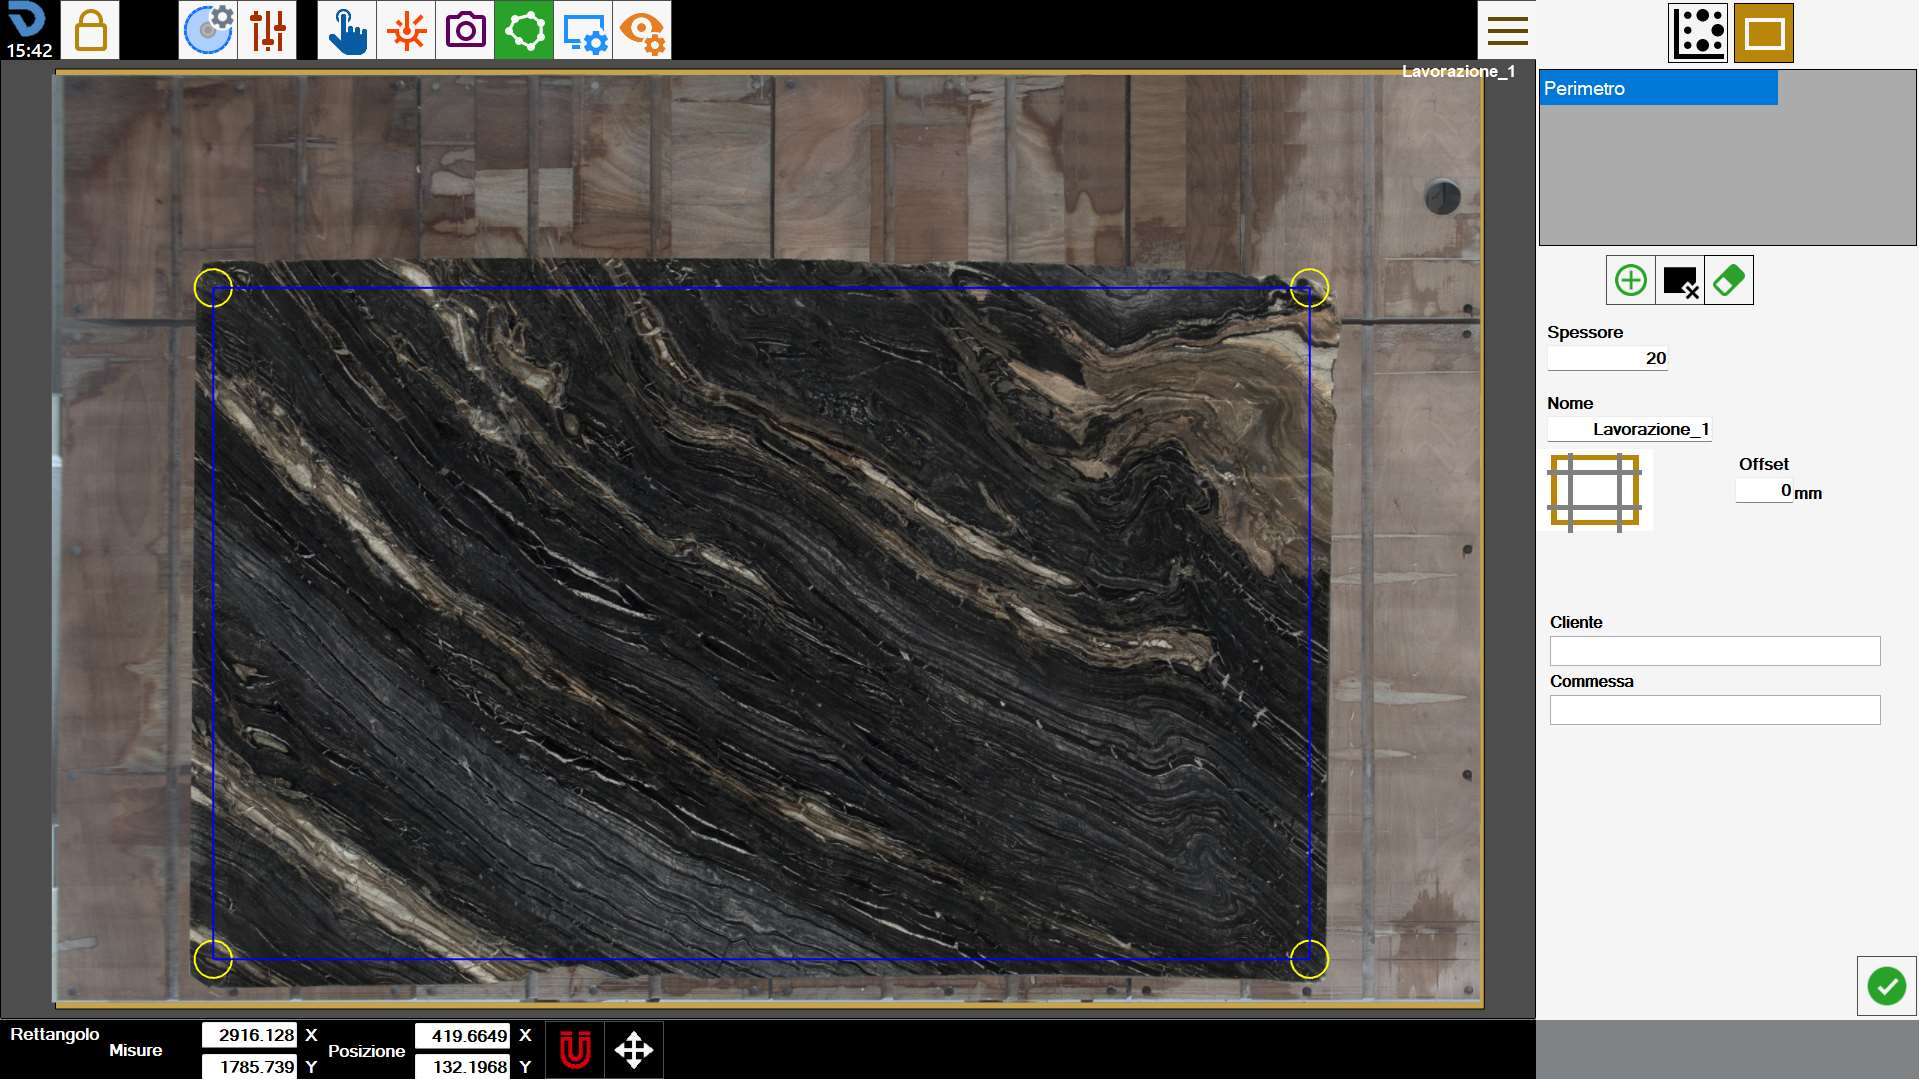Select the hand touch pointer tool
Viewport: 1919px width, 1079px height.
[347, 30]
